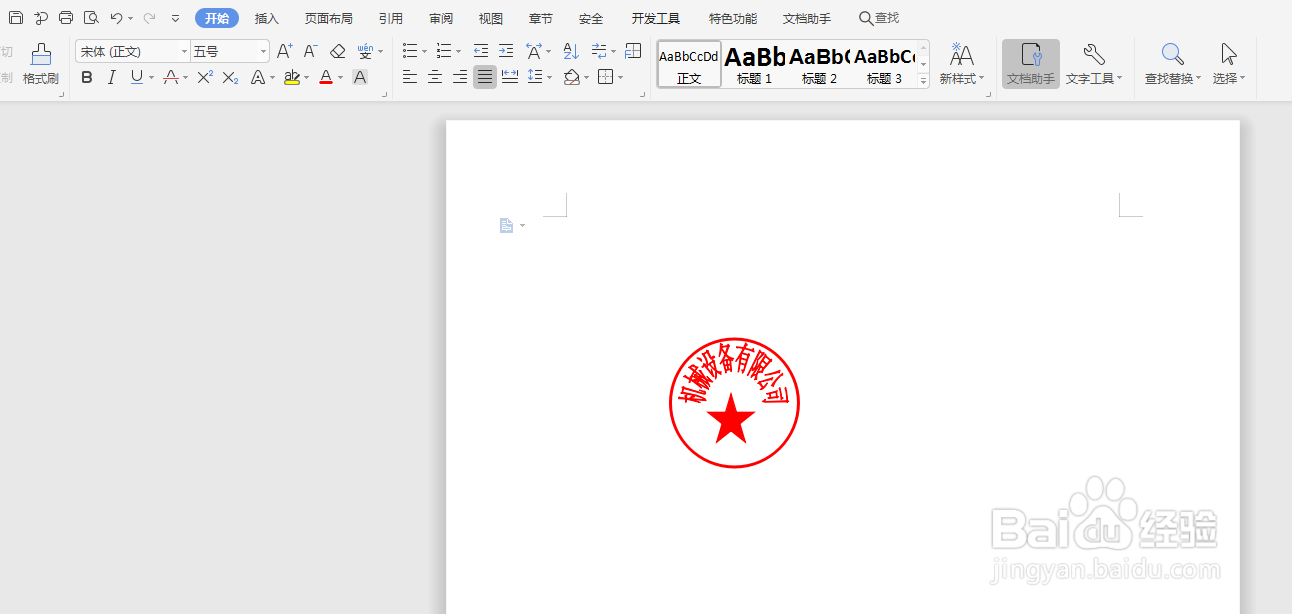Click the Sort A-Z icon
The width and height of the screenshot is (1292, 614).
point(571,51)
